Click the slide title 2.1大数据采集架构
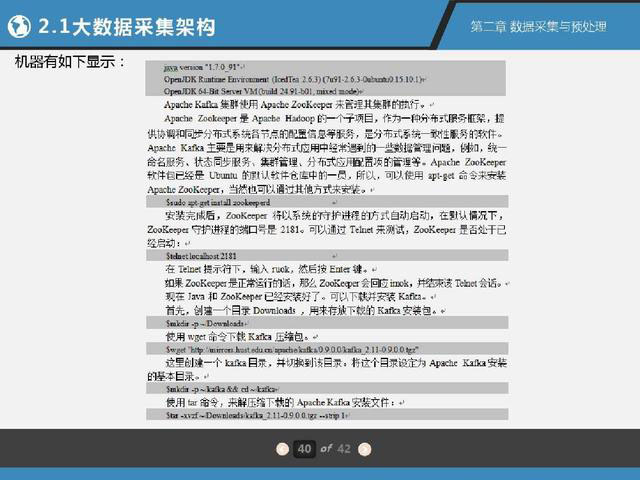Image resolution: width=640 pixels, height=480 pixels. [124, 25]
